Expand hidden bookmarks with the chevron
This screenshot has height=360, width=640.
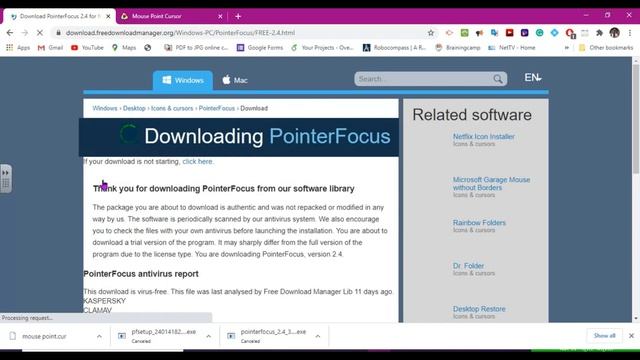567,48
